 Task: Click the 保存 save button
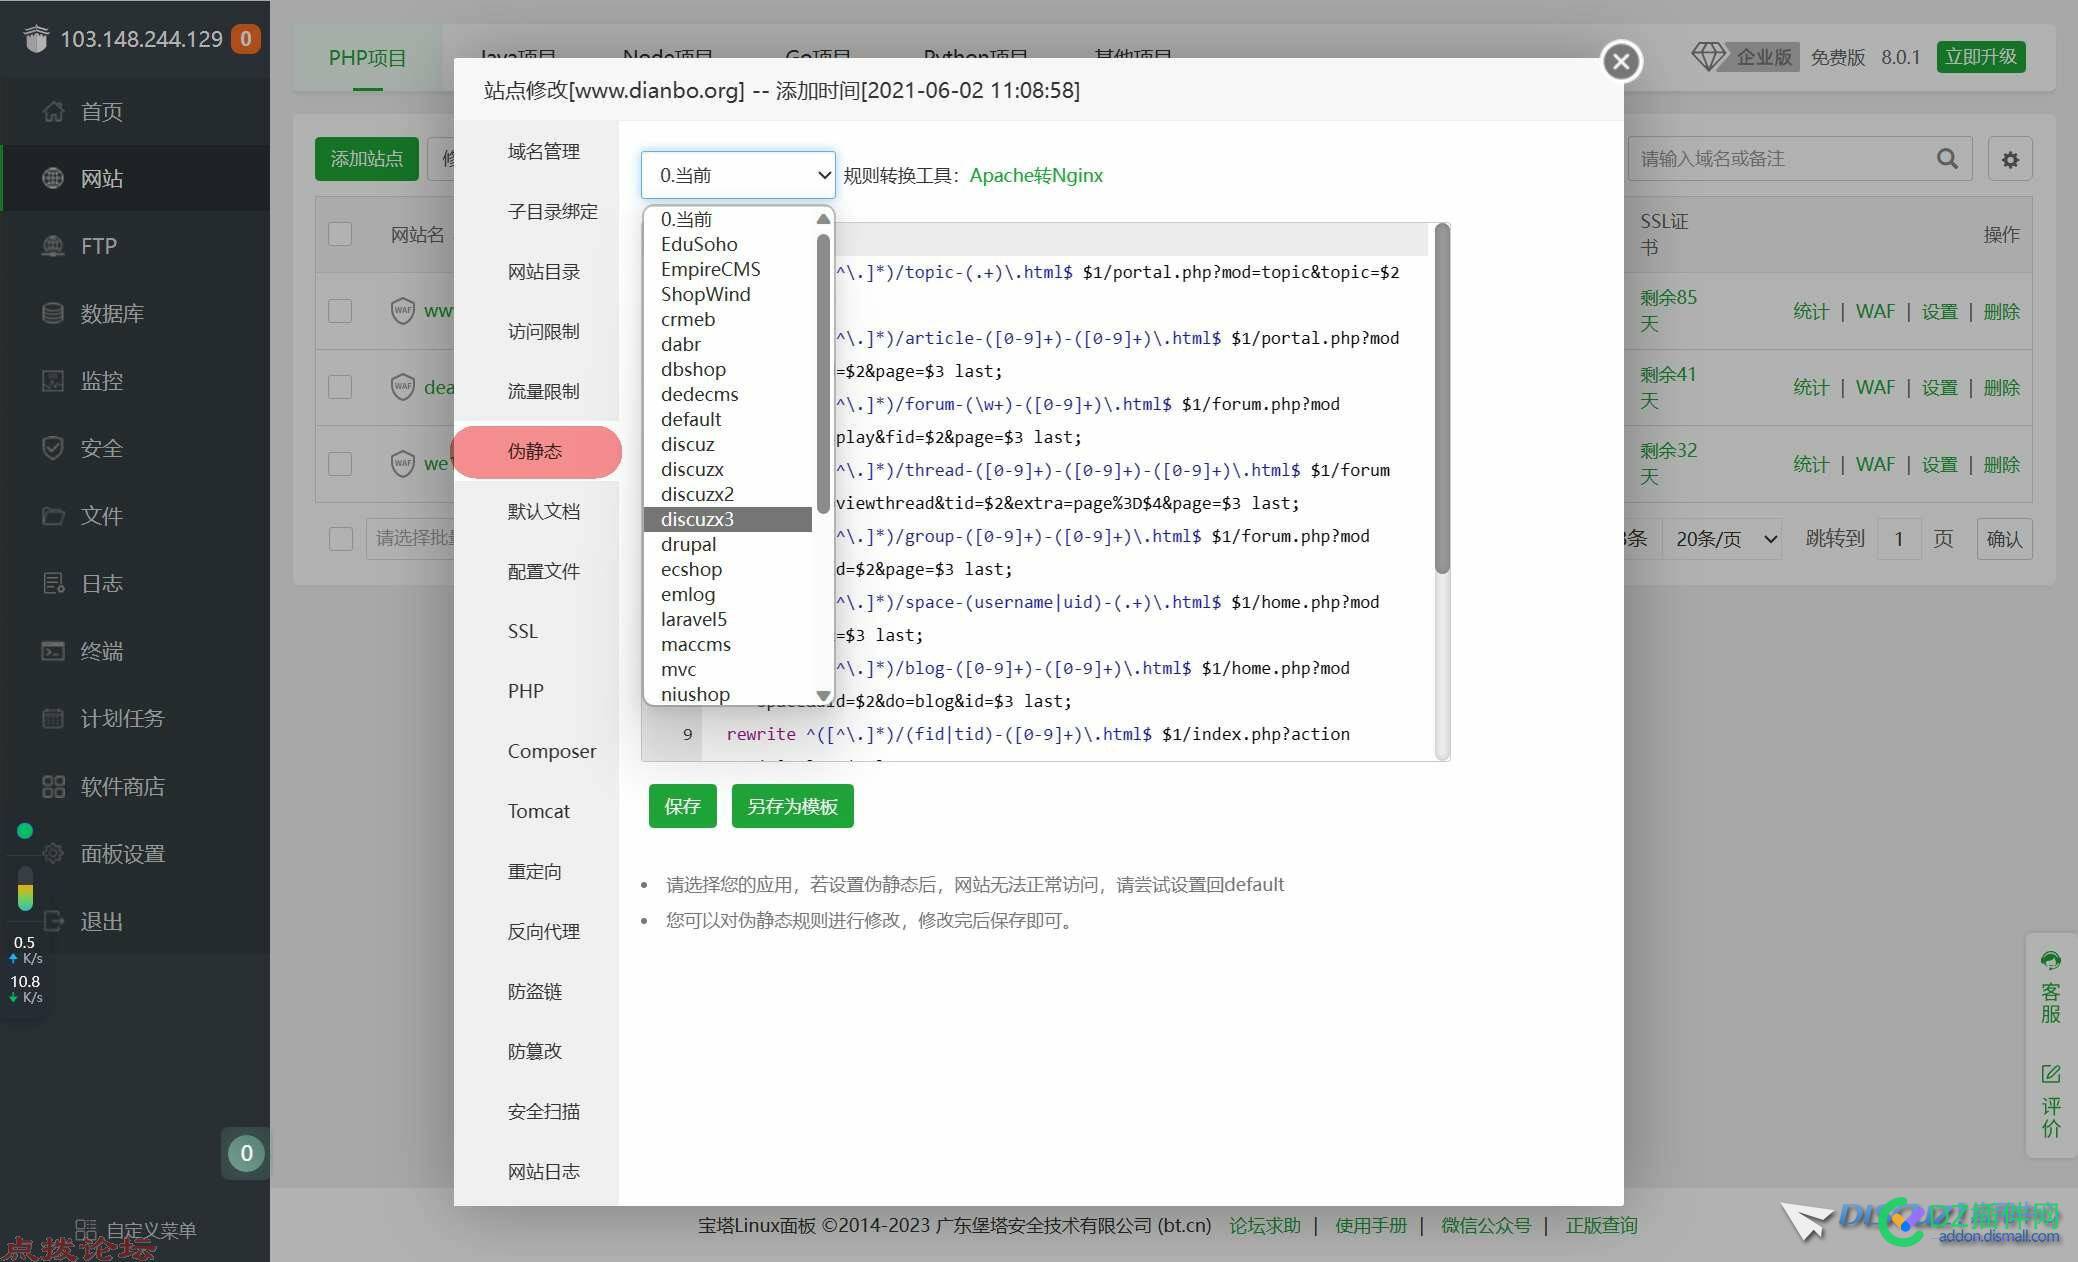point(682,806)
